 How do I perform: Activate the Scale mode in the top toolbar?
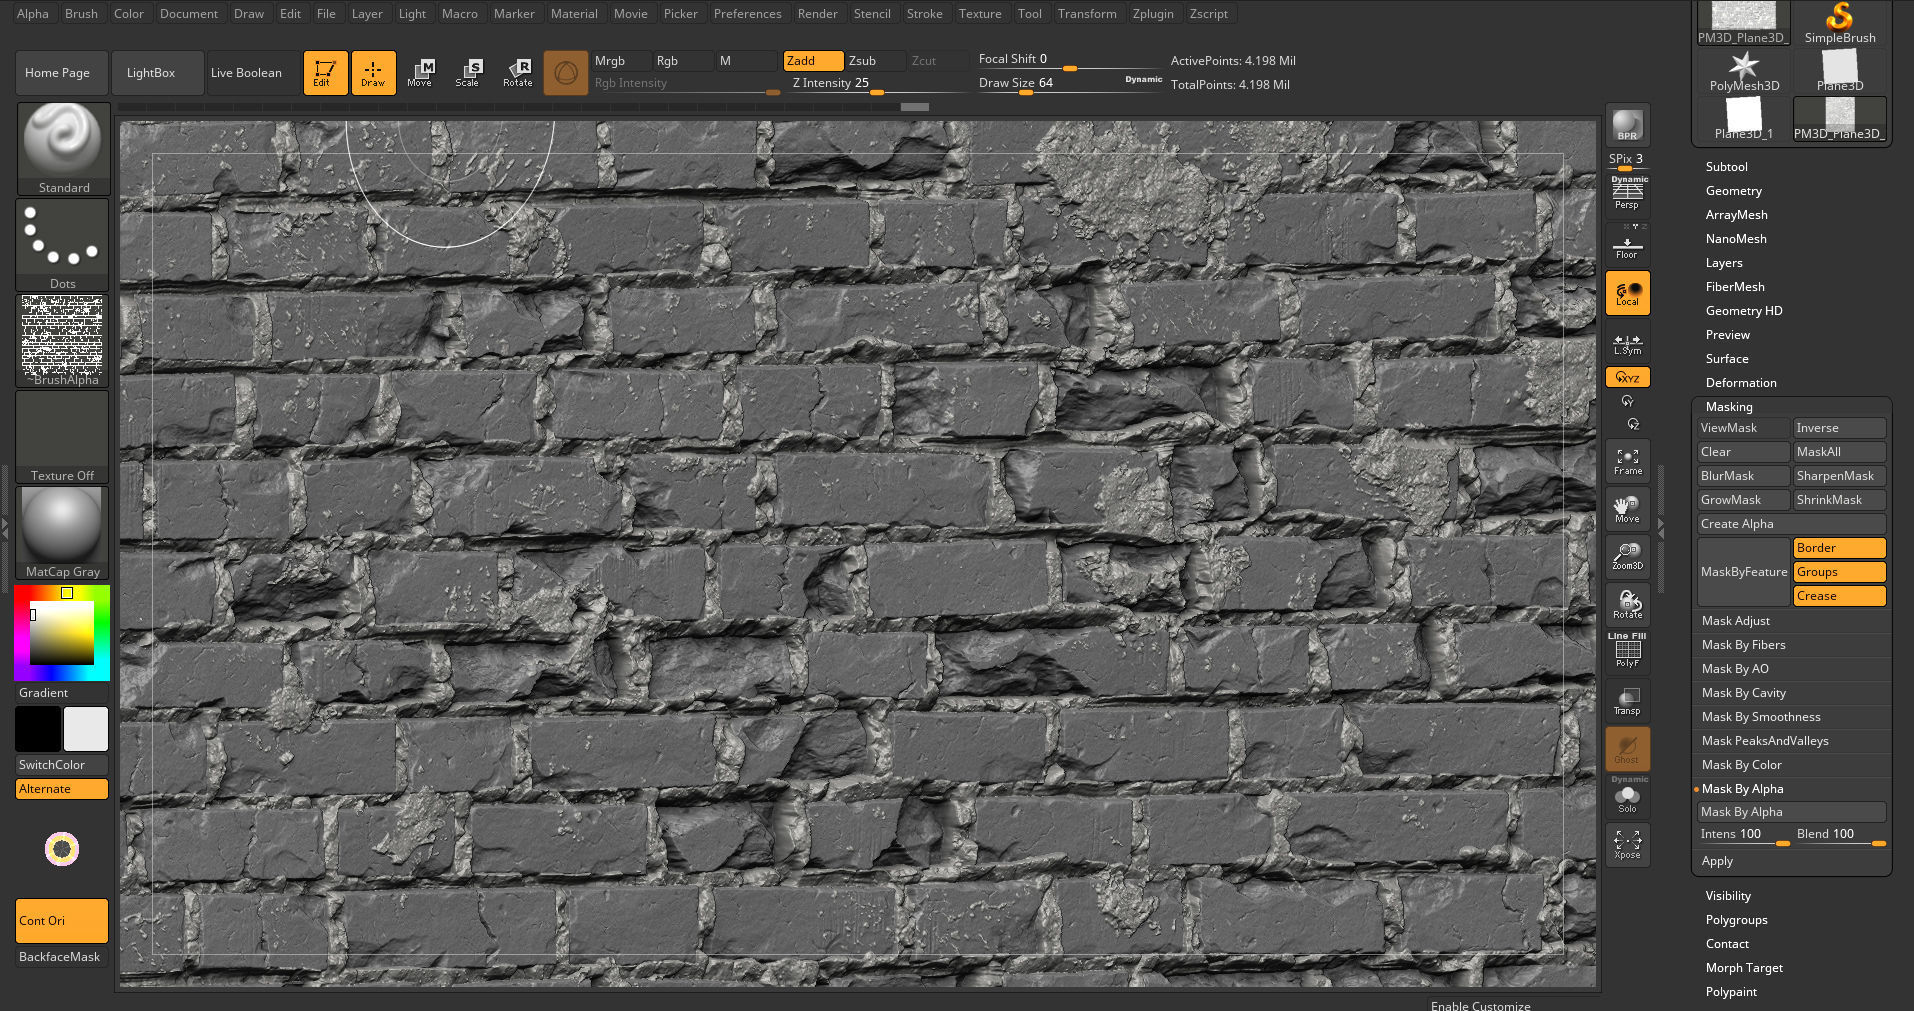[x=468, y=72]
